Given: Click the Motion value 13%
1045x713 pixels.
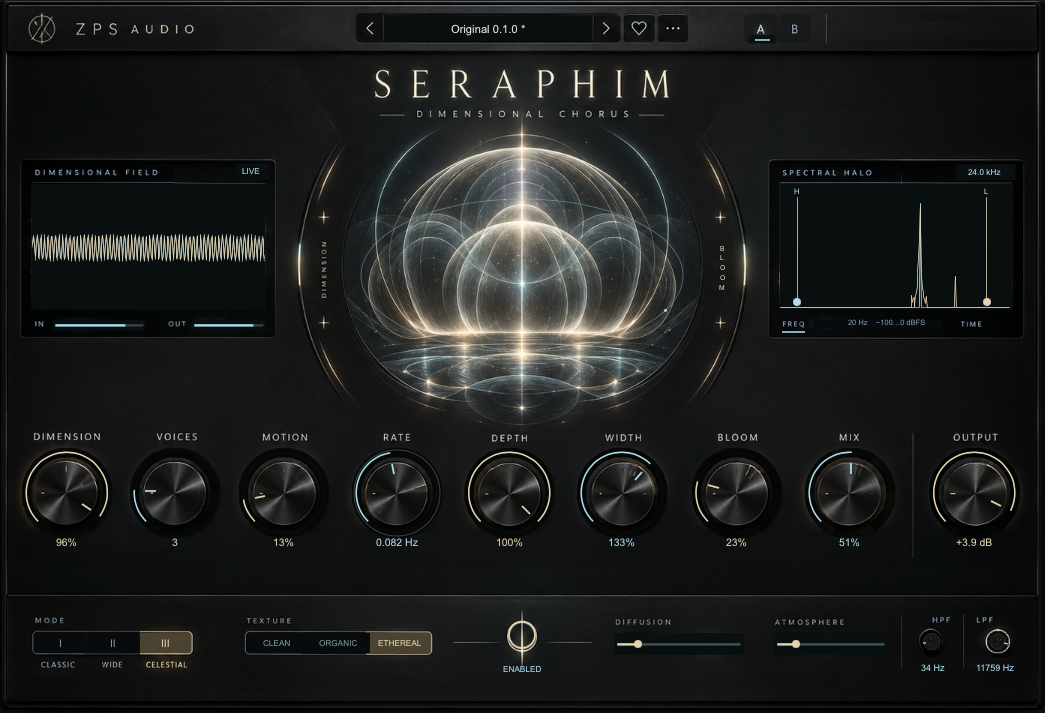Looking at the screenshot, I should (283, 542).
